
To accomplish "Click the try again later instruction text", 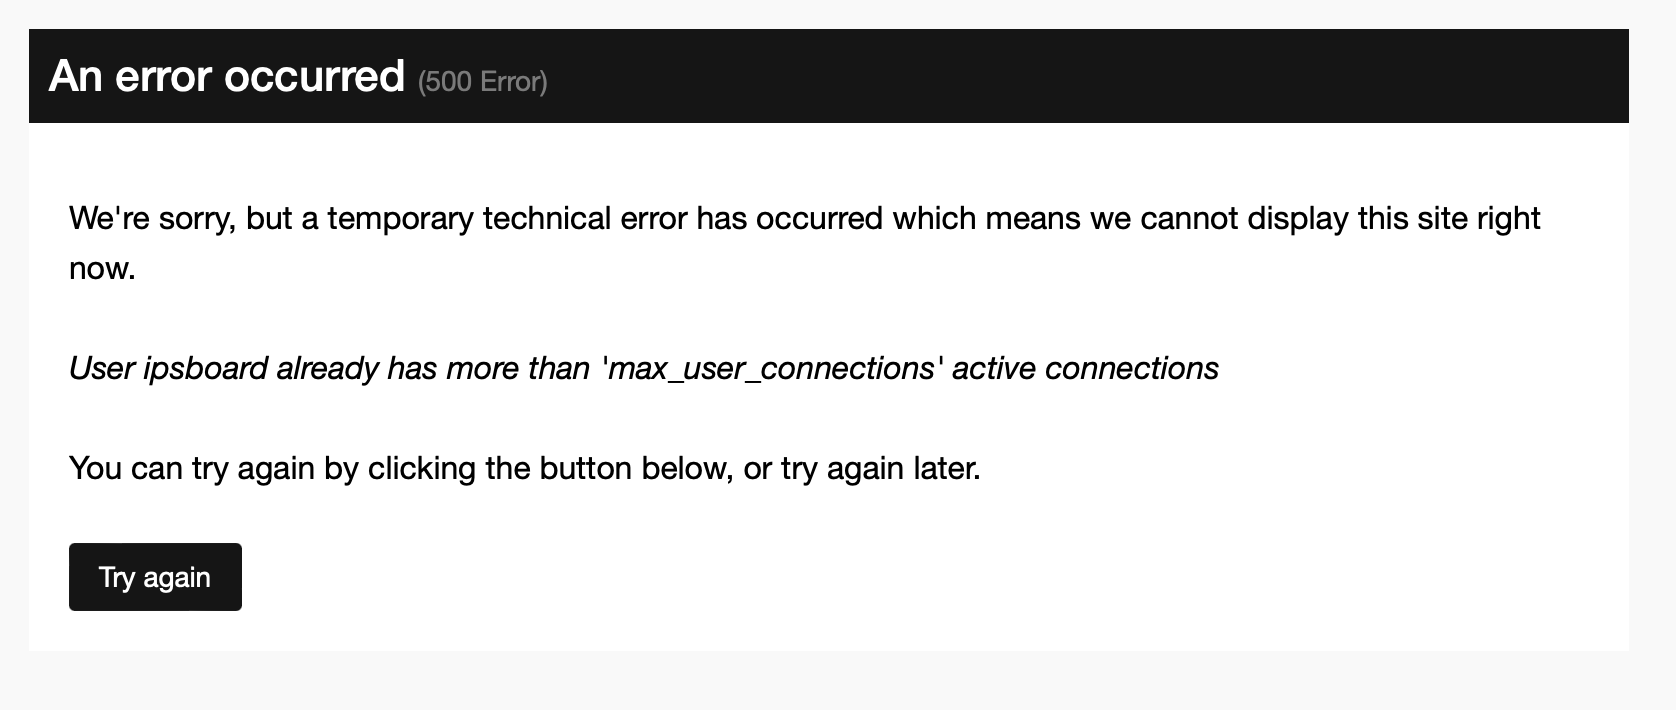I will coord(525,467).
